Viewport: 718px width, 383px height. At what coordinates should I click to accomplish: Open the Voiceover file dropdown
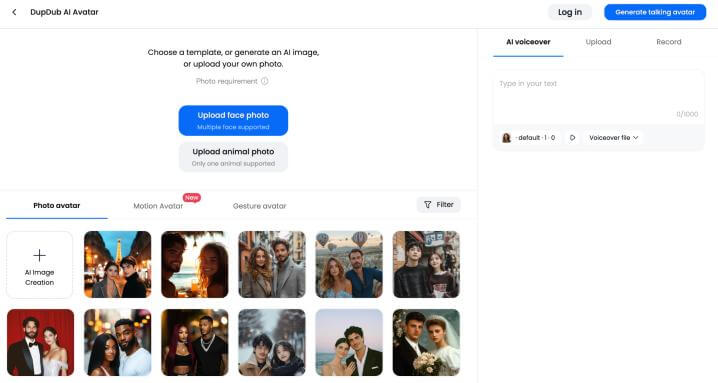point(613,137)
